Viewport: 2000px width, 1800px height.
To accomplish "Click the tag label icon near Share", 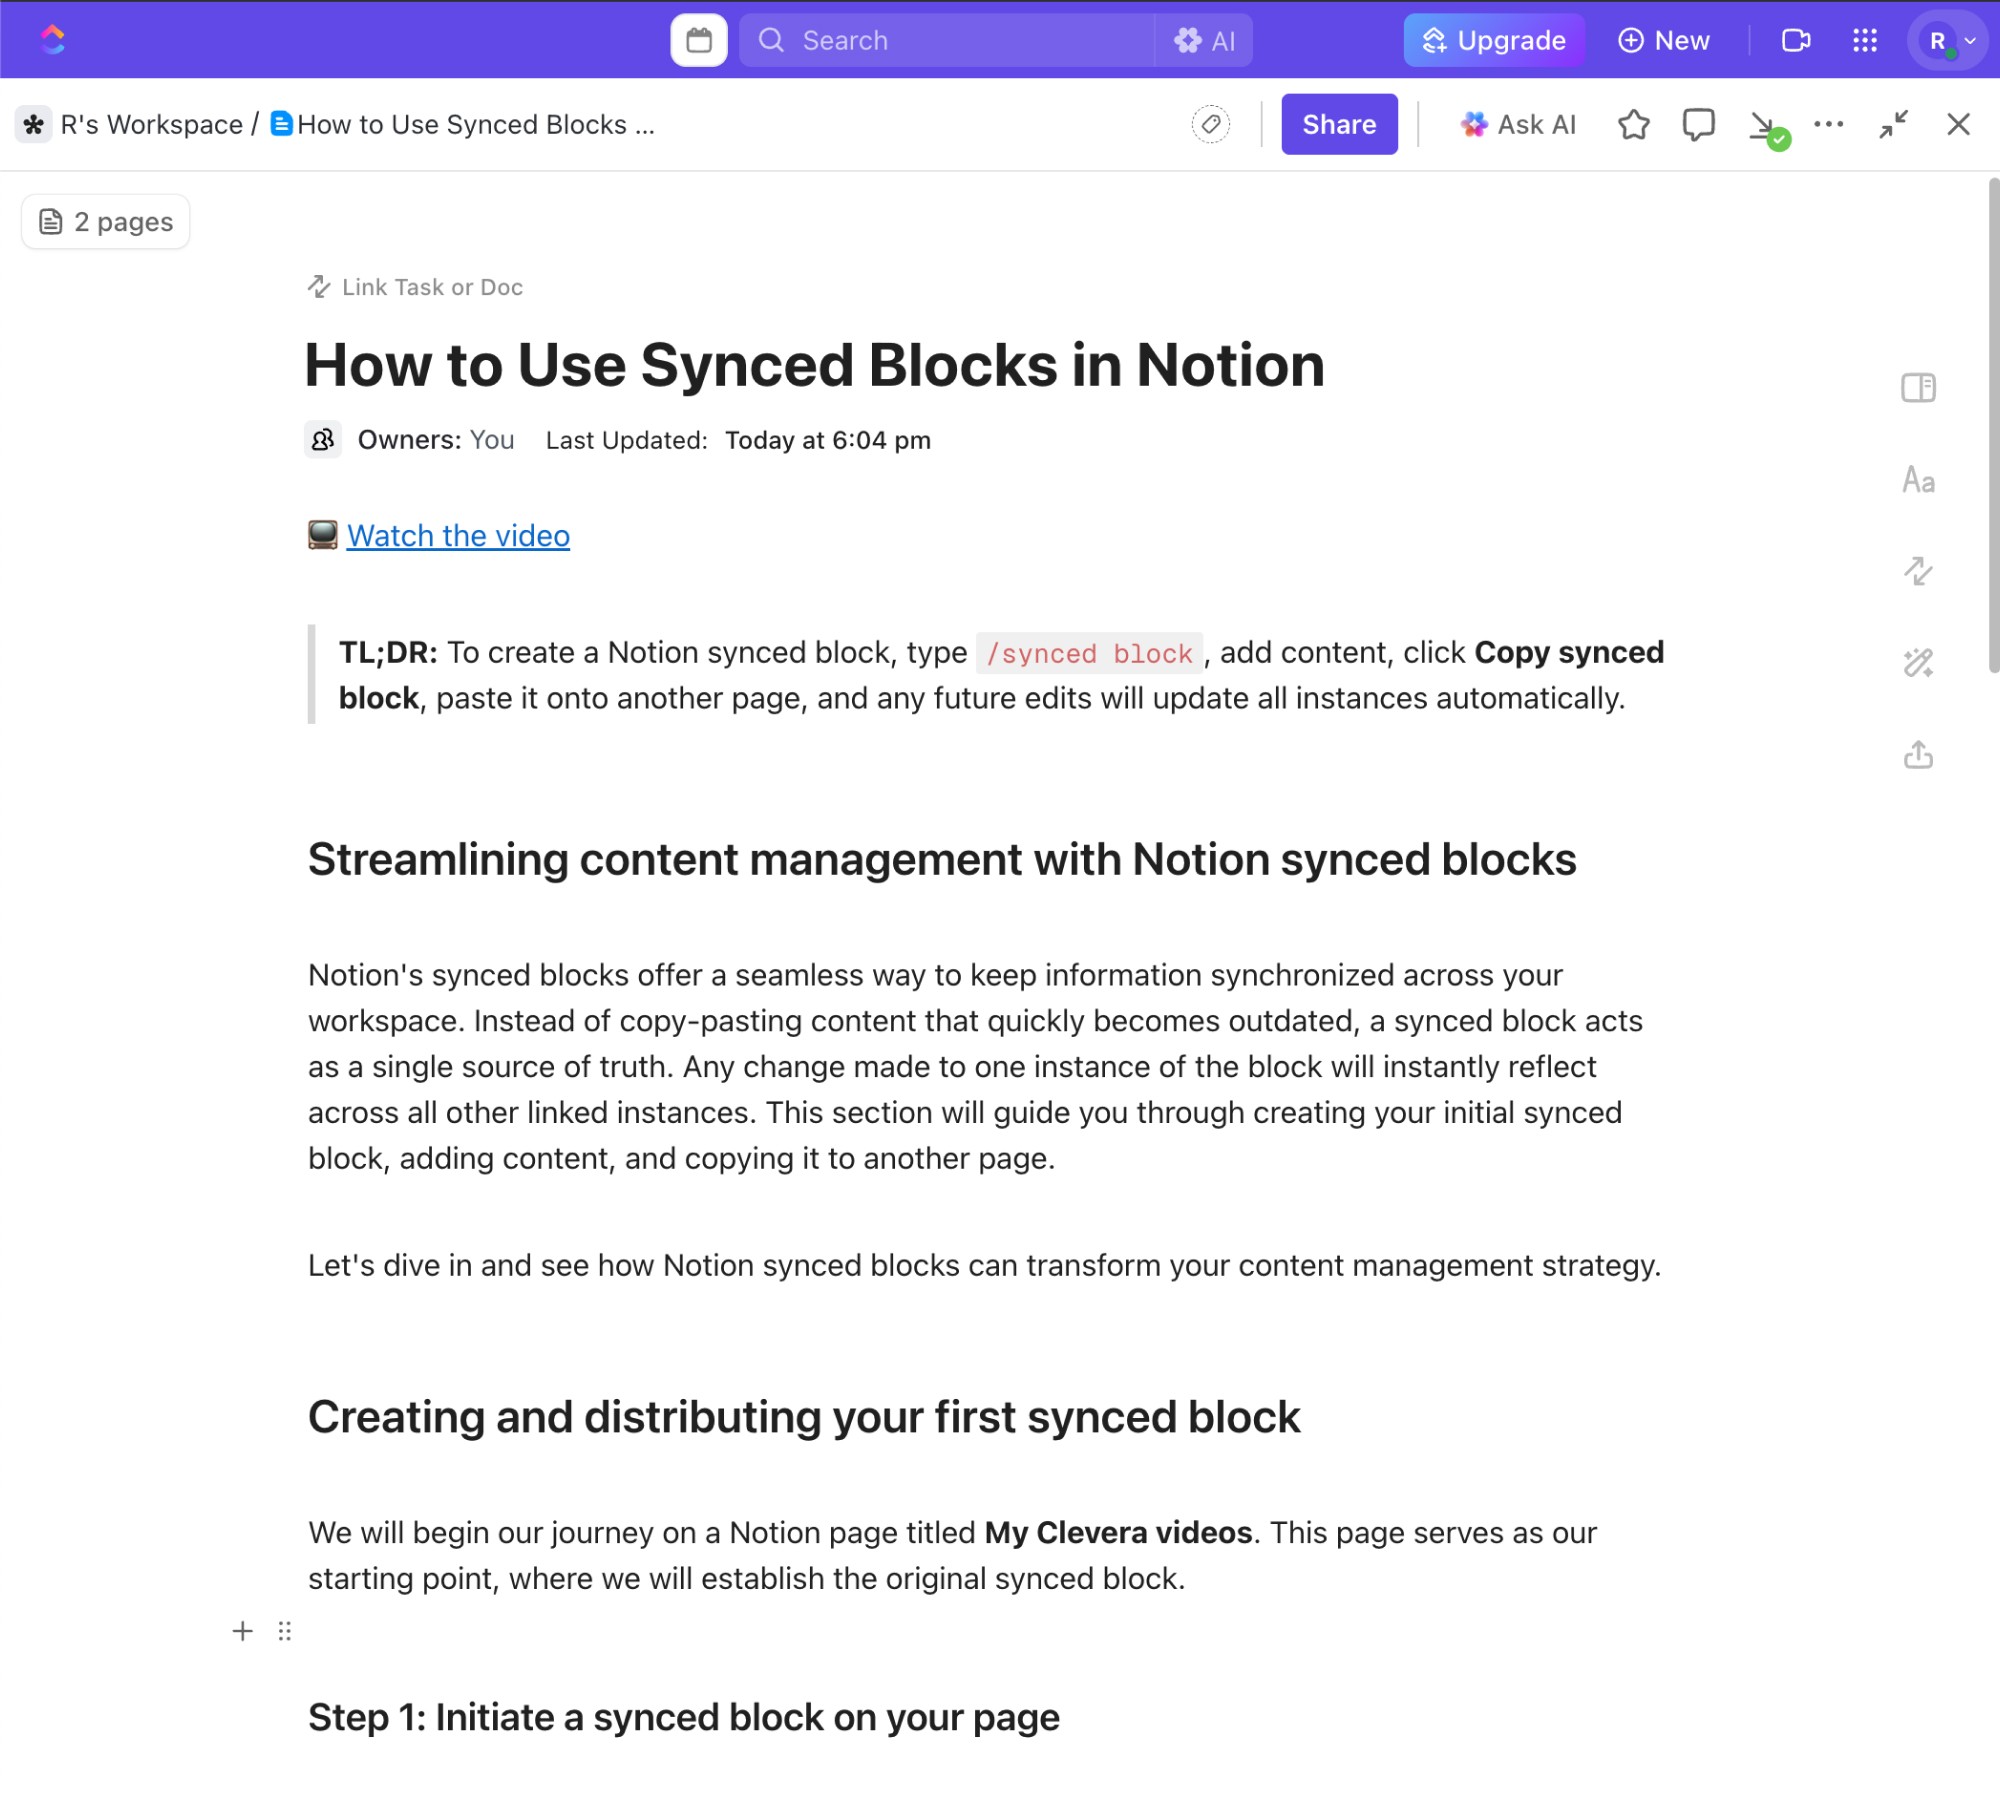I will [1210, 124].
